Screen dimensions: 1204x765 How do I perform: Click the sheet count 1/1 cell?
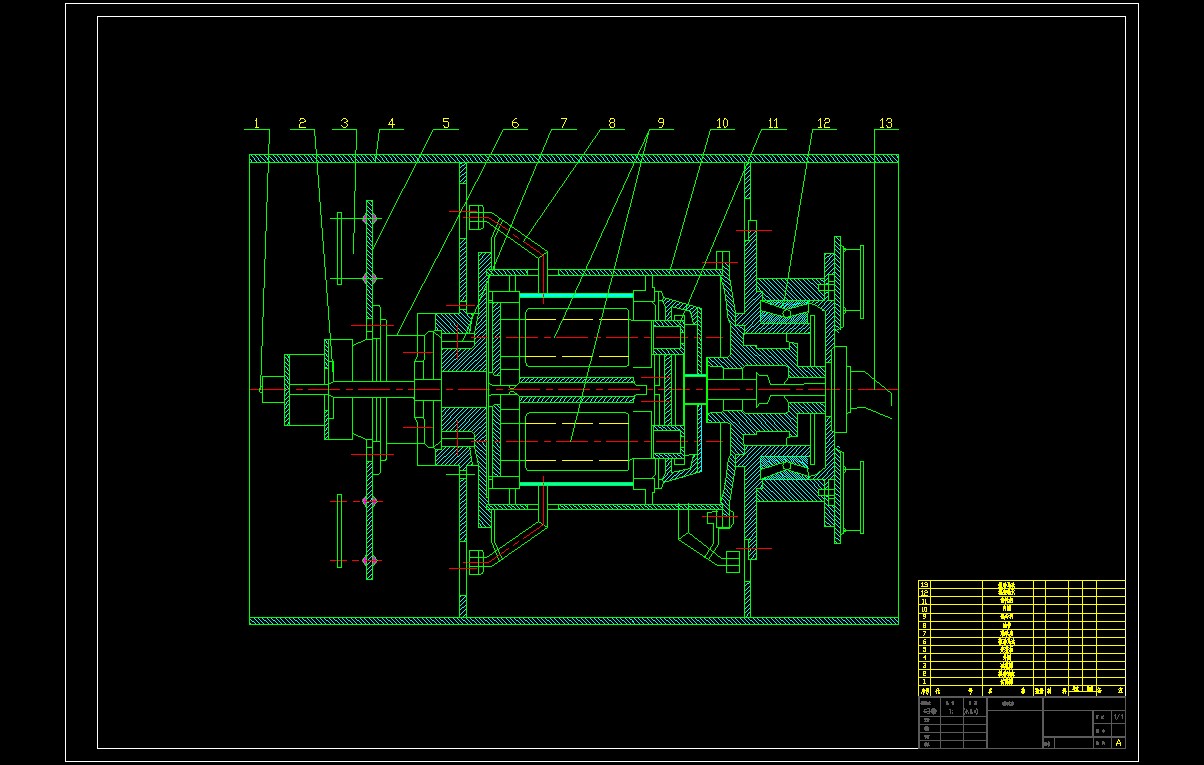[1118, 717]
